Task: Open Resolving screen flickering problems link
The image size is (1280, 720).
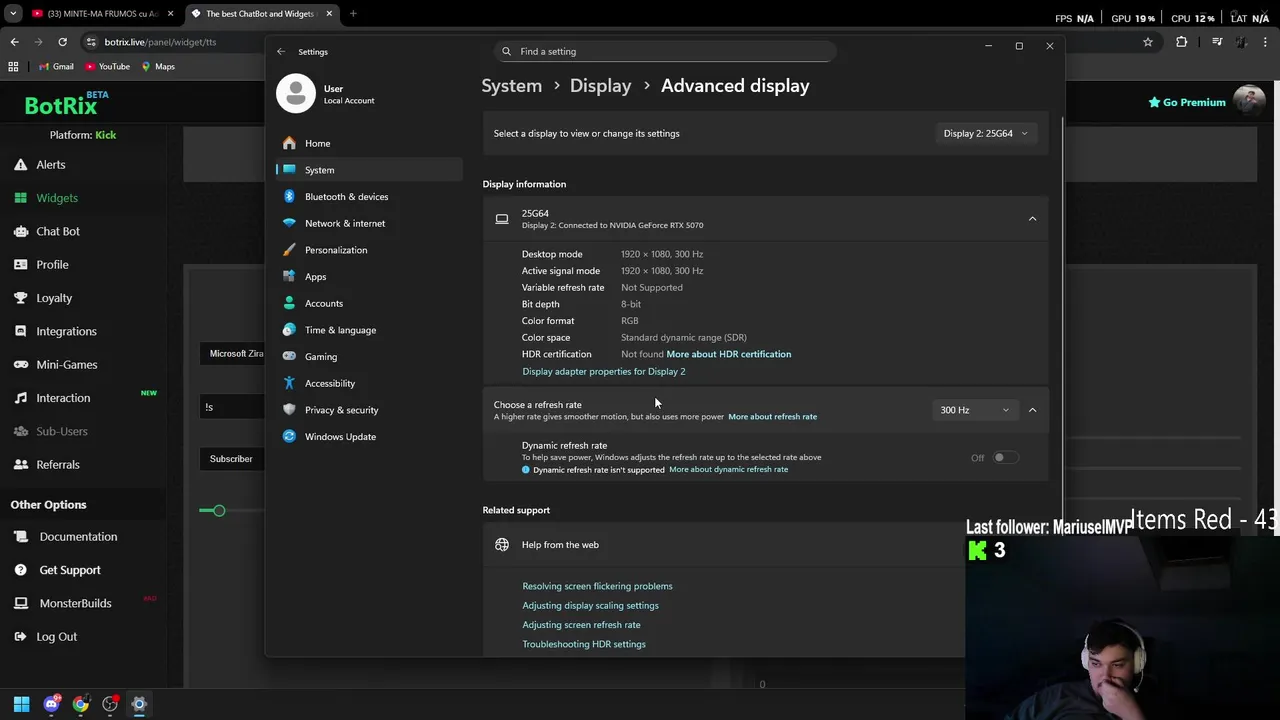Action: coord(597,586)
